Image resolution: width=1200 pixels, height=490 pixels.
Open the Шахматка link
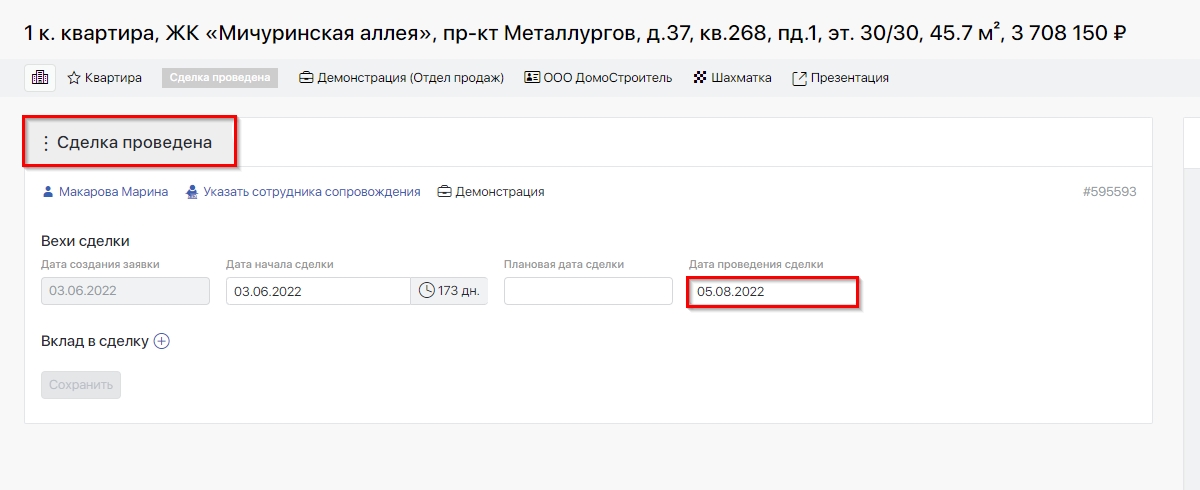click(741, 78)
